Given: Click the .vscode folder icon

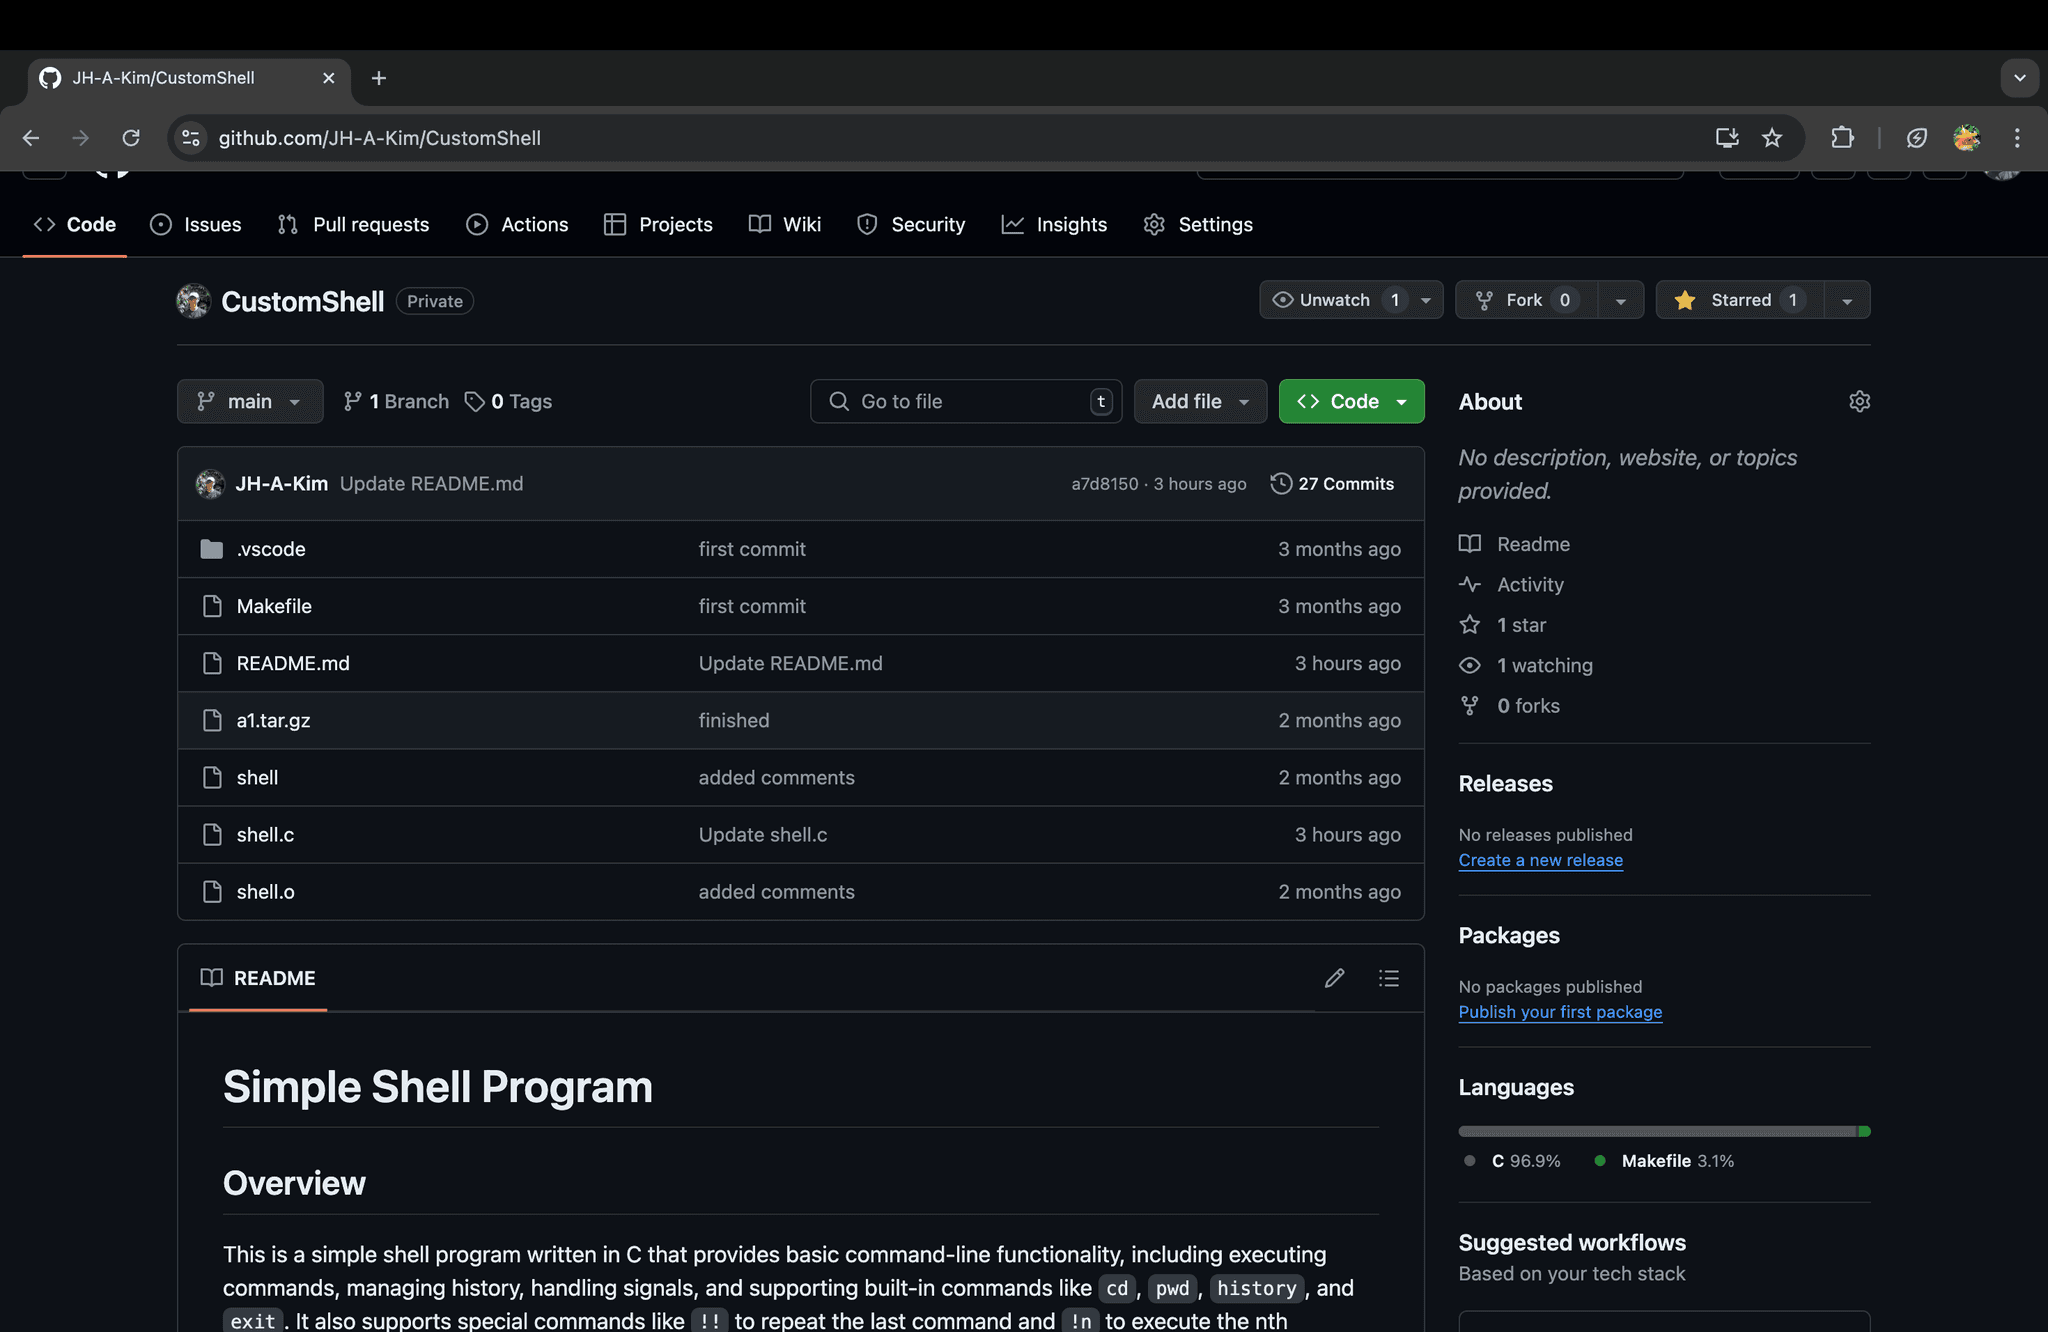Looking at the screenshot, I should point(211,549).
